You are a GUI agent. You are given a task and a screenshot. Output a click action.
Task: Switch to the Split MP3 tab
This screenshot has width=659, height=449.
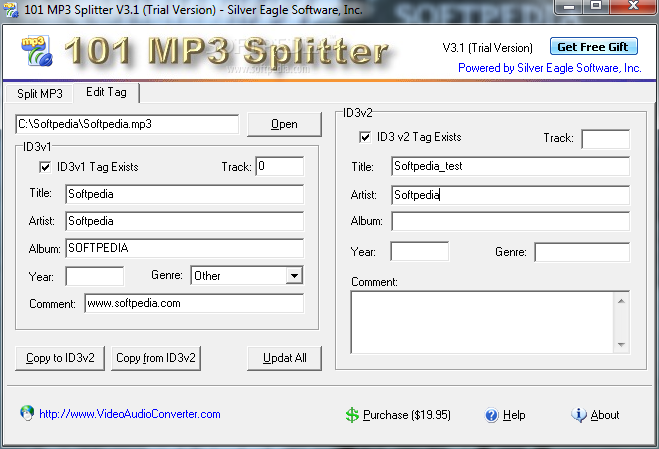click(x=40, y=93)
